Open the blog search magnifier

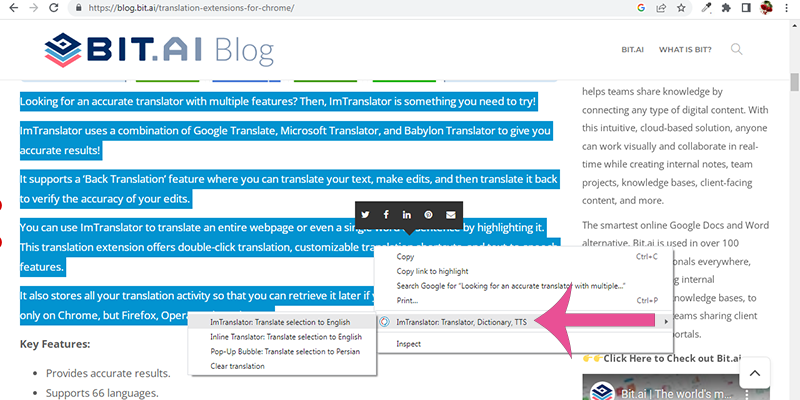737,49
